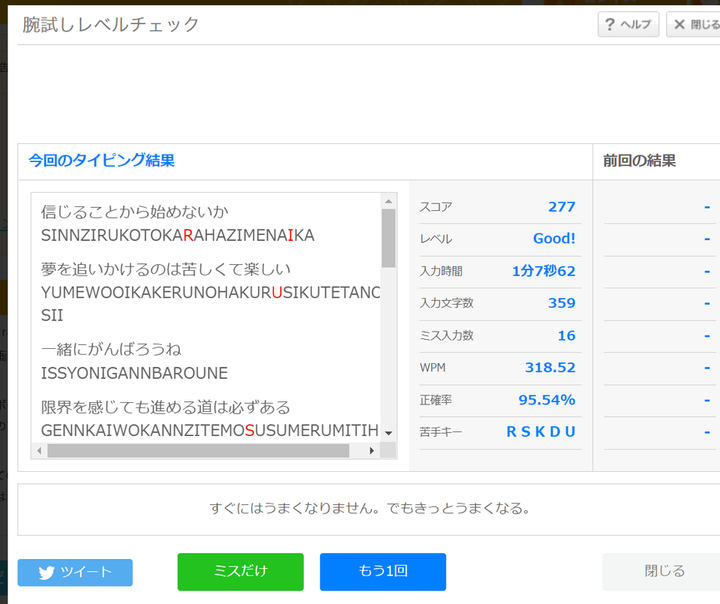Click the right arrow of the horizontal scrollbar
Viewport: 720px width, 604px height.
(372, 451)
